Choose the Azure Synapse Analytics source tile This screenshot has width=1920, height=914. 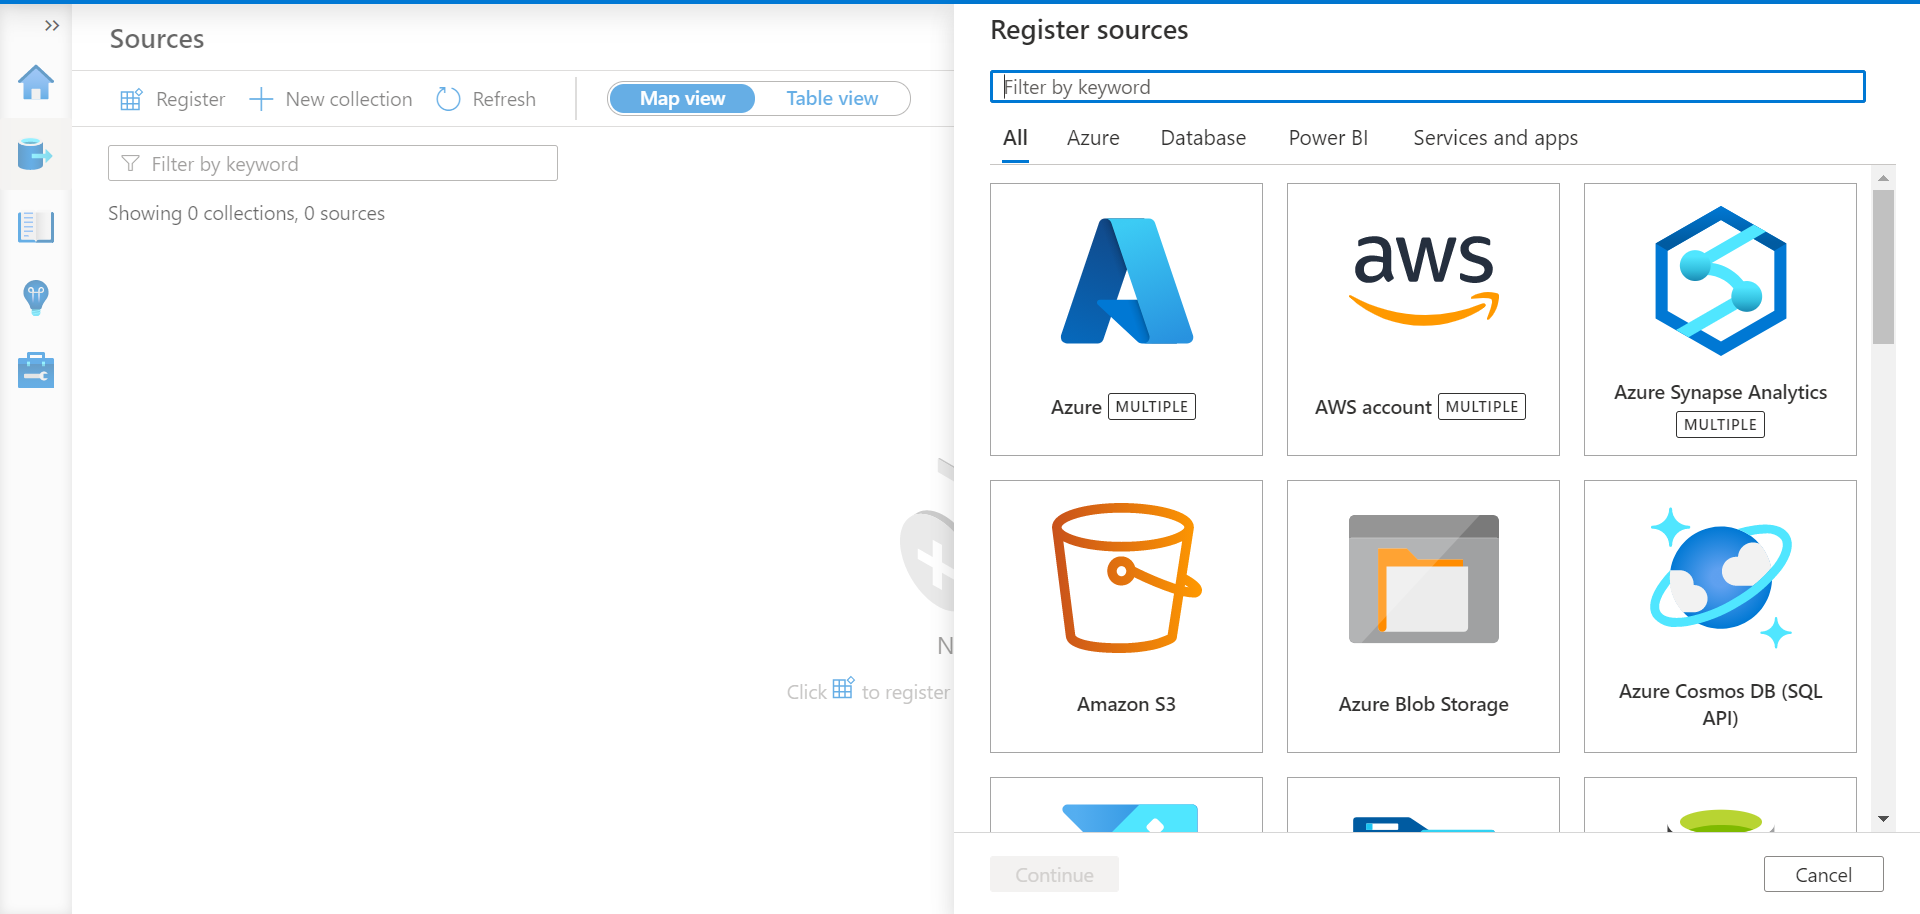(1720, 319)
